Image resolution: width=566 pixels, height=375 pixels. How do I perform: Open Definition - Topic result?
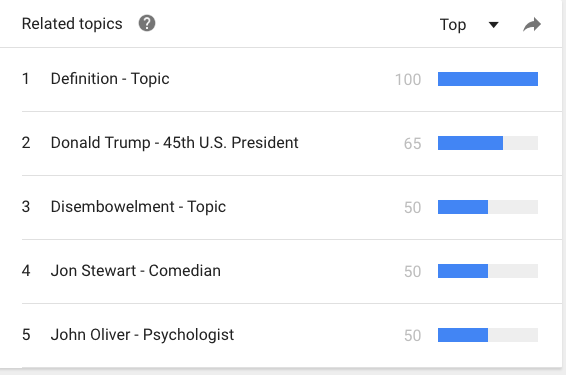point(110,79)
